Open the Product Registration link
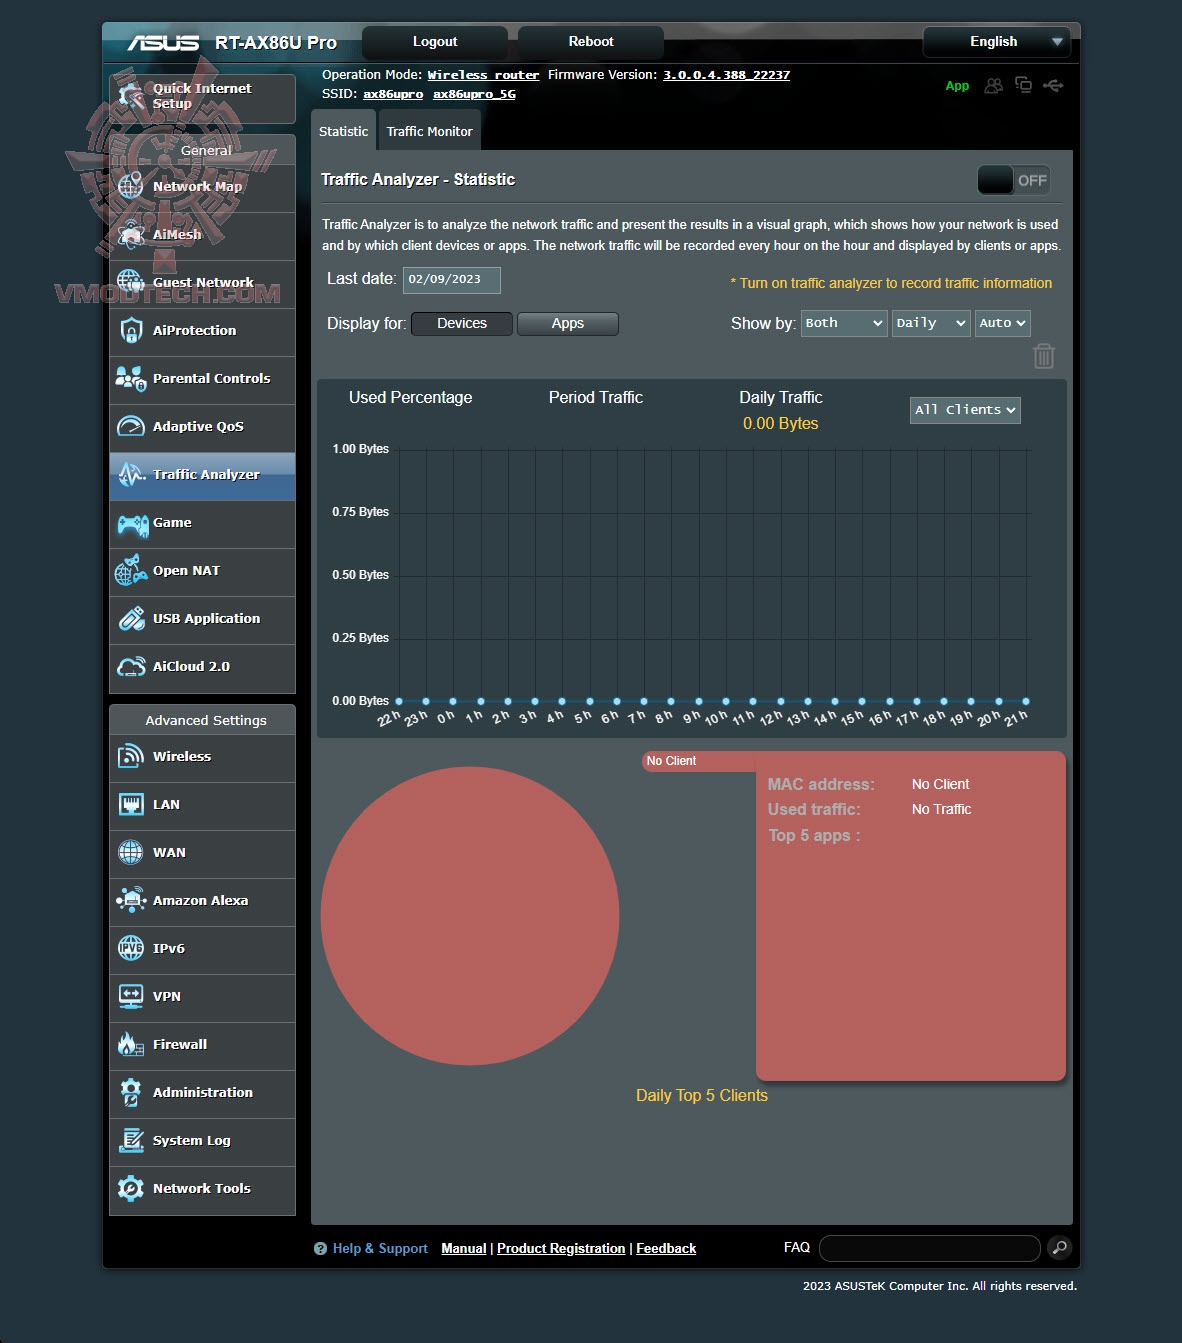The image size is (1182, 1343). [561, 1248]
